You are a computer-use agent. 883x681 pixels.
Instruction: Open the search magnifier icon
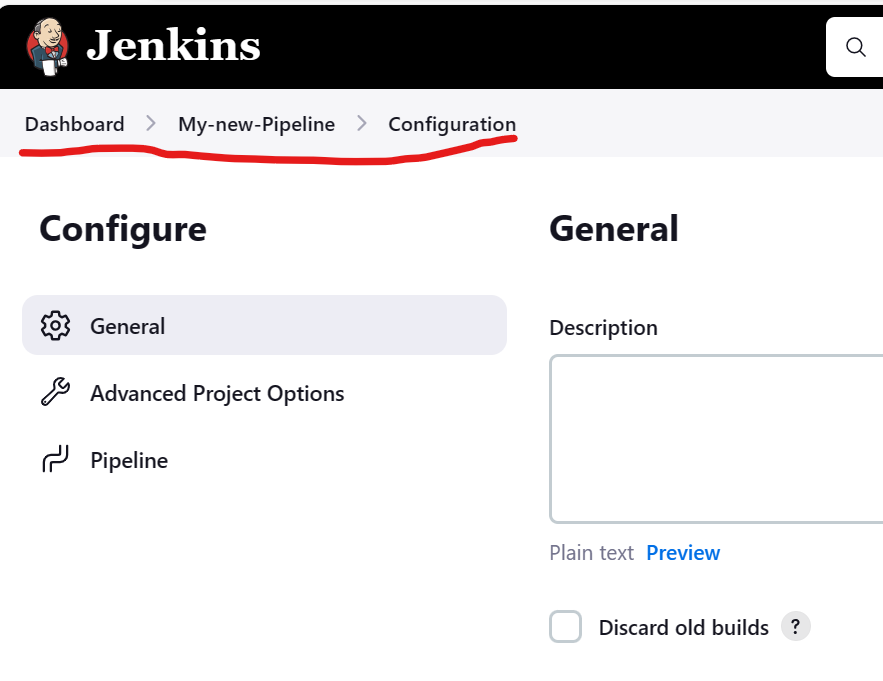coord(855,46)
